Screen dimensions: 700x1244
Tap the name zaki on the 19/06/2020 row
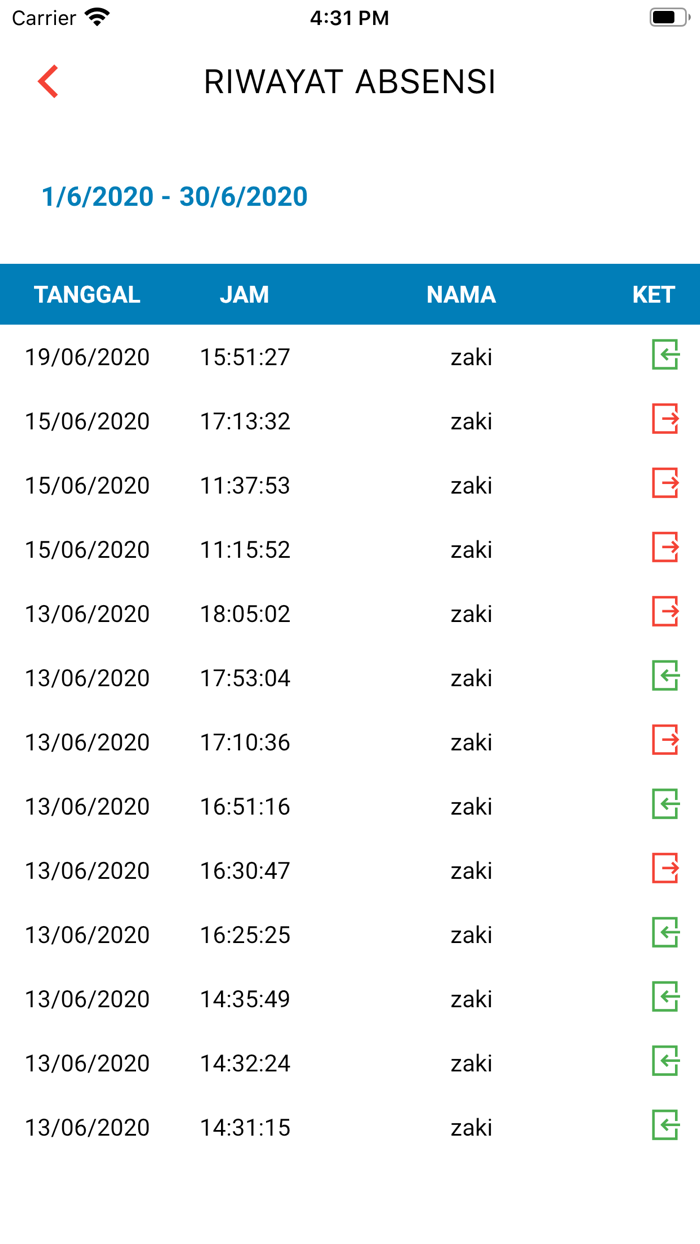coord(471,356)
